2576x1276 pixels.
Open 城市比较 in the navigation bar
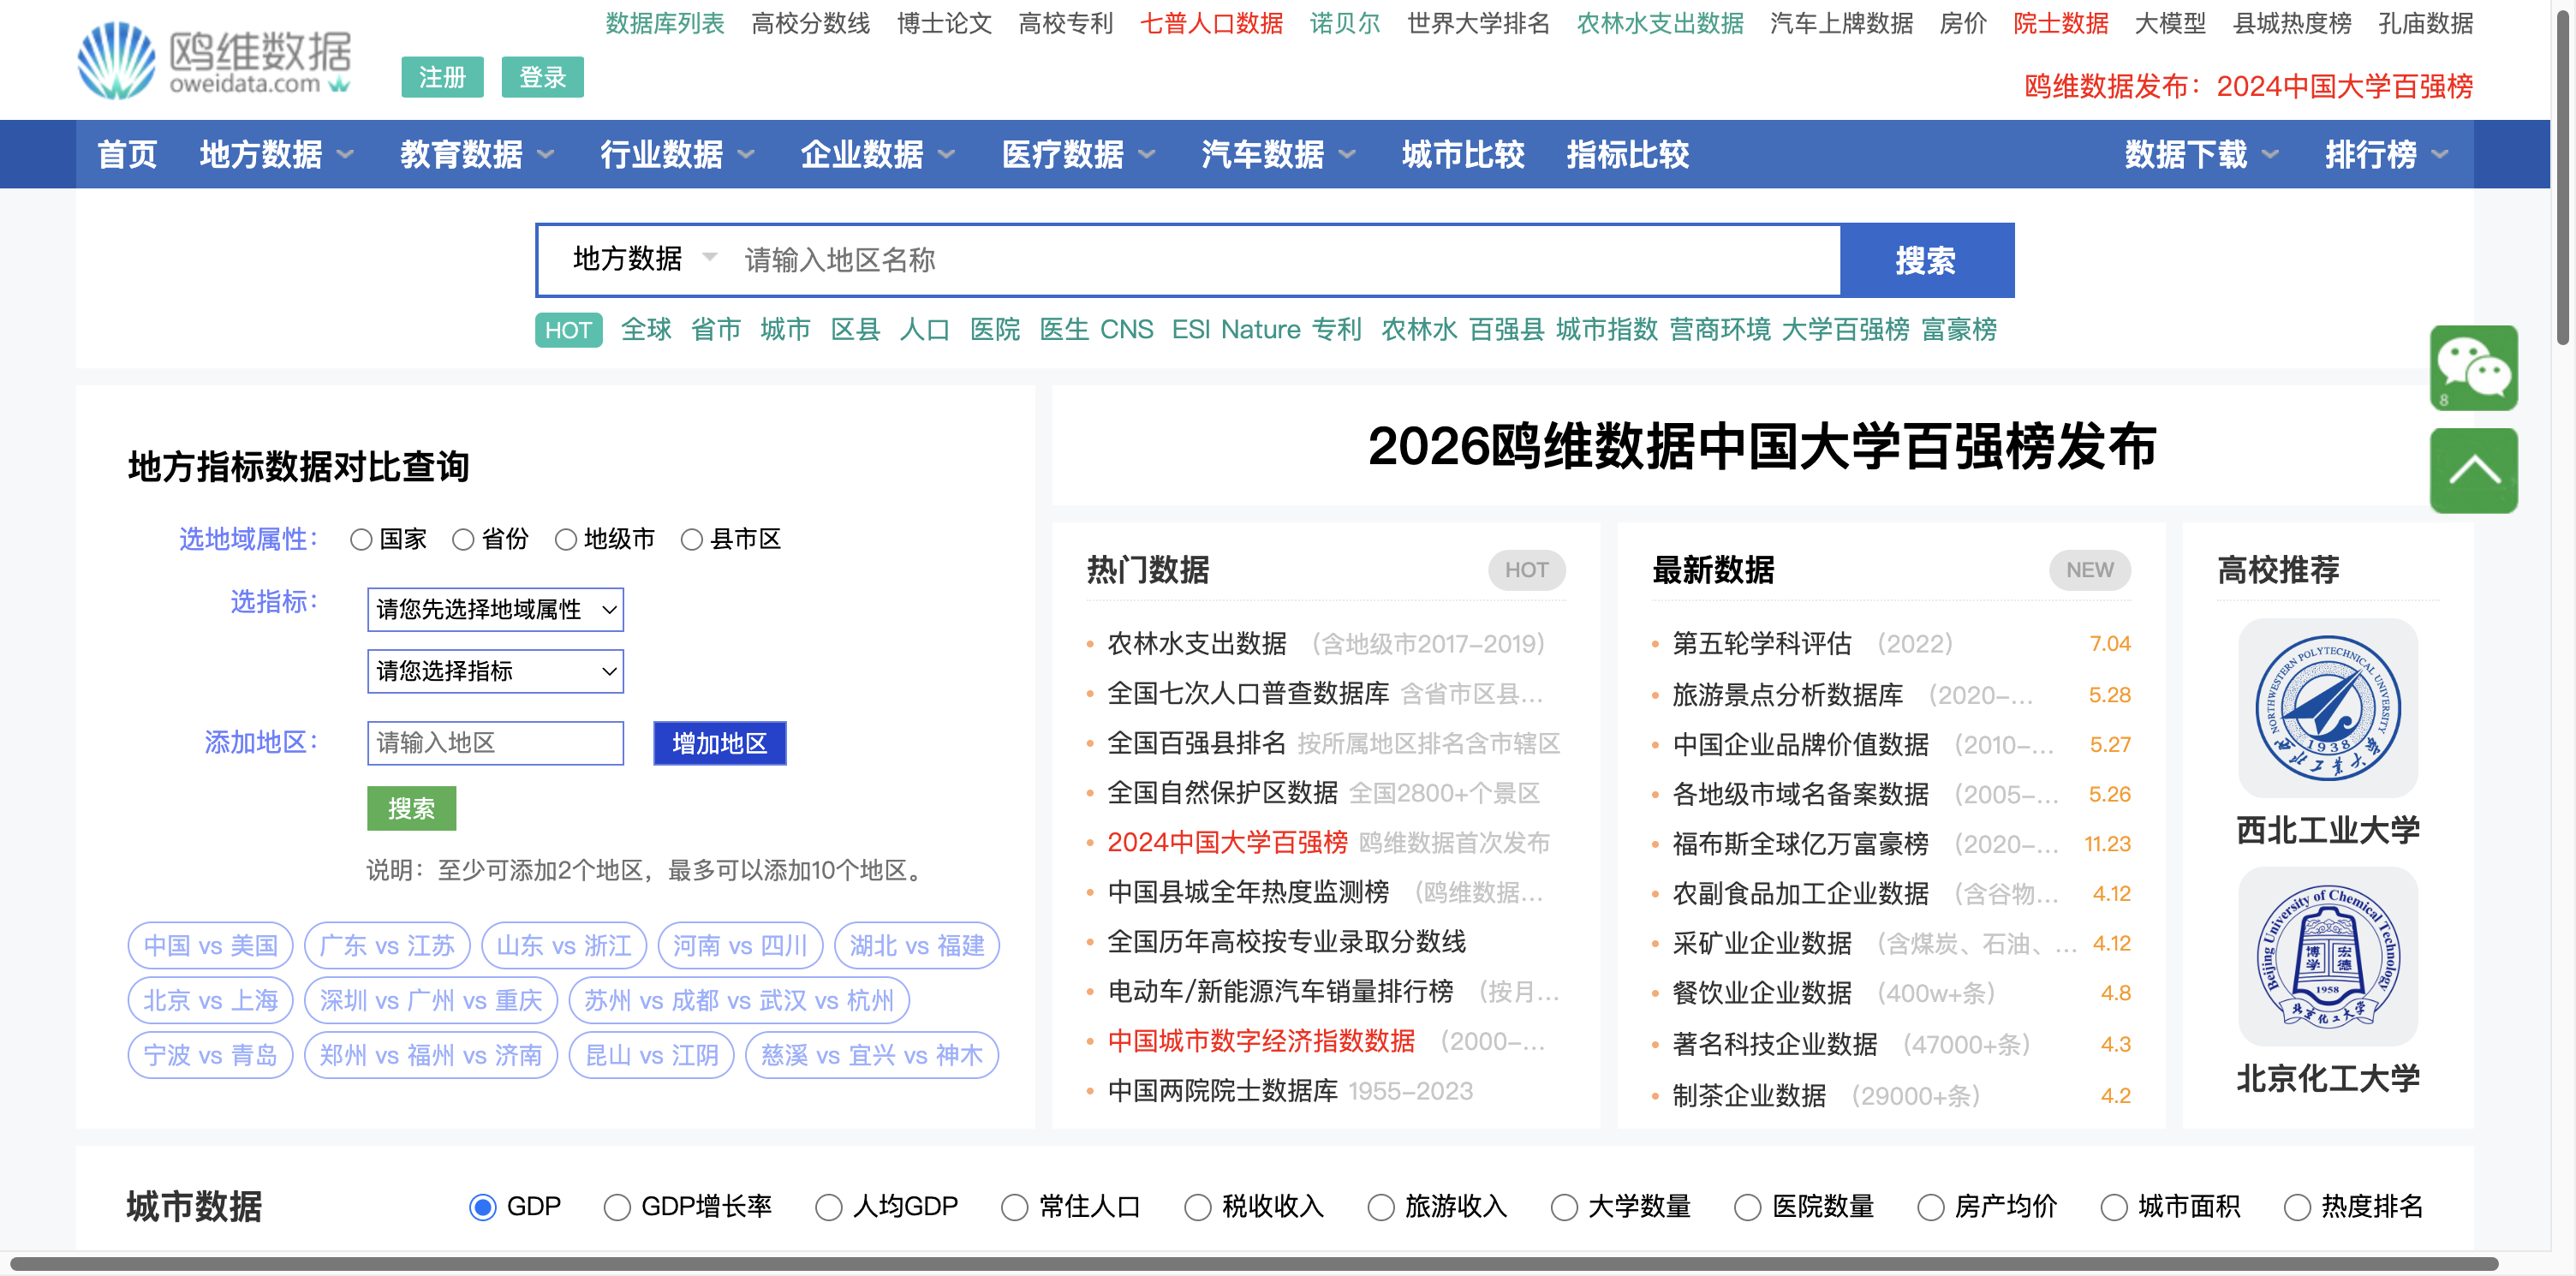(x=1463, y=154)
